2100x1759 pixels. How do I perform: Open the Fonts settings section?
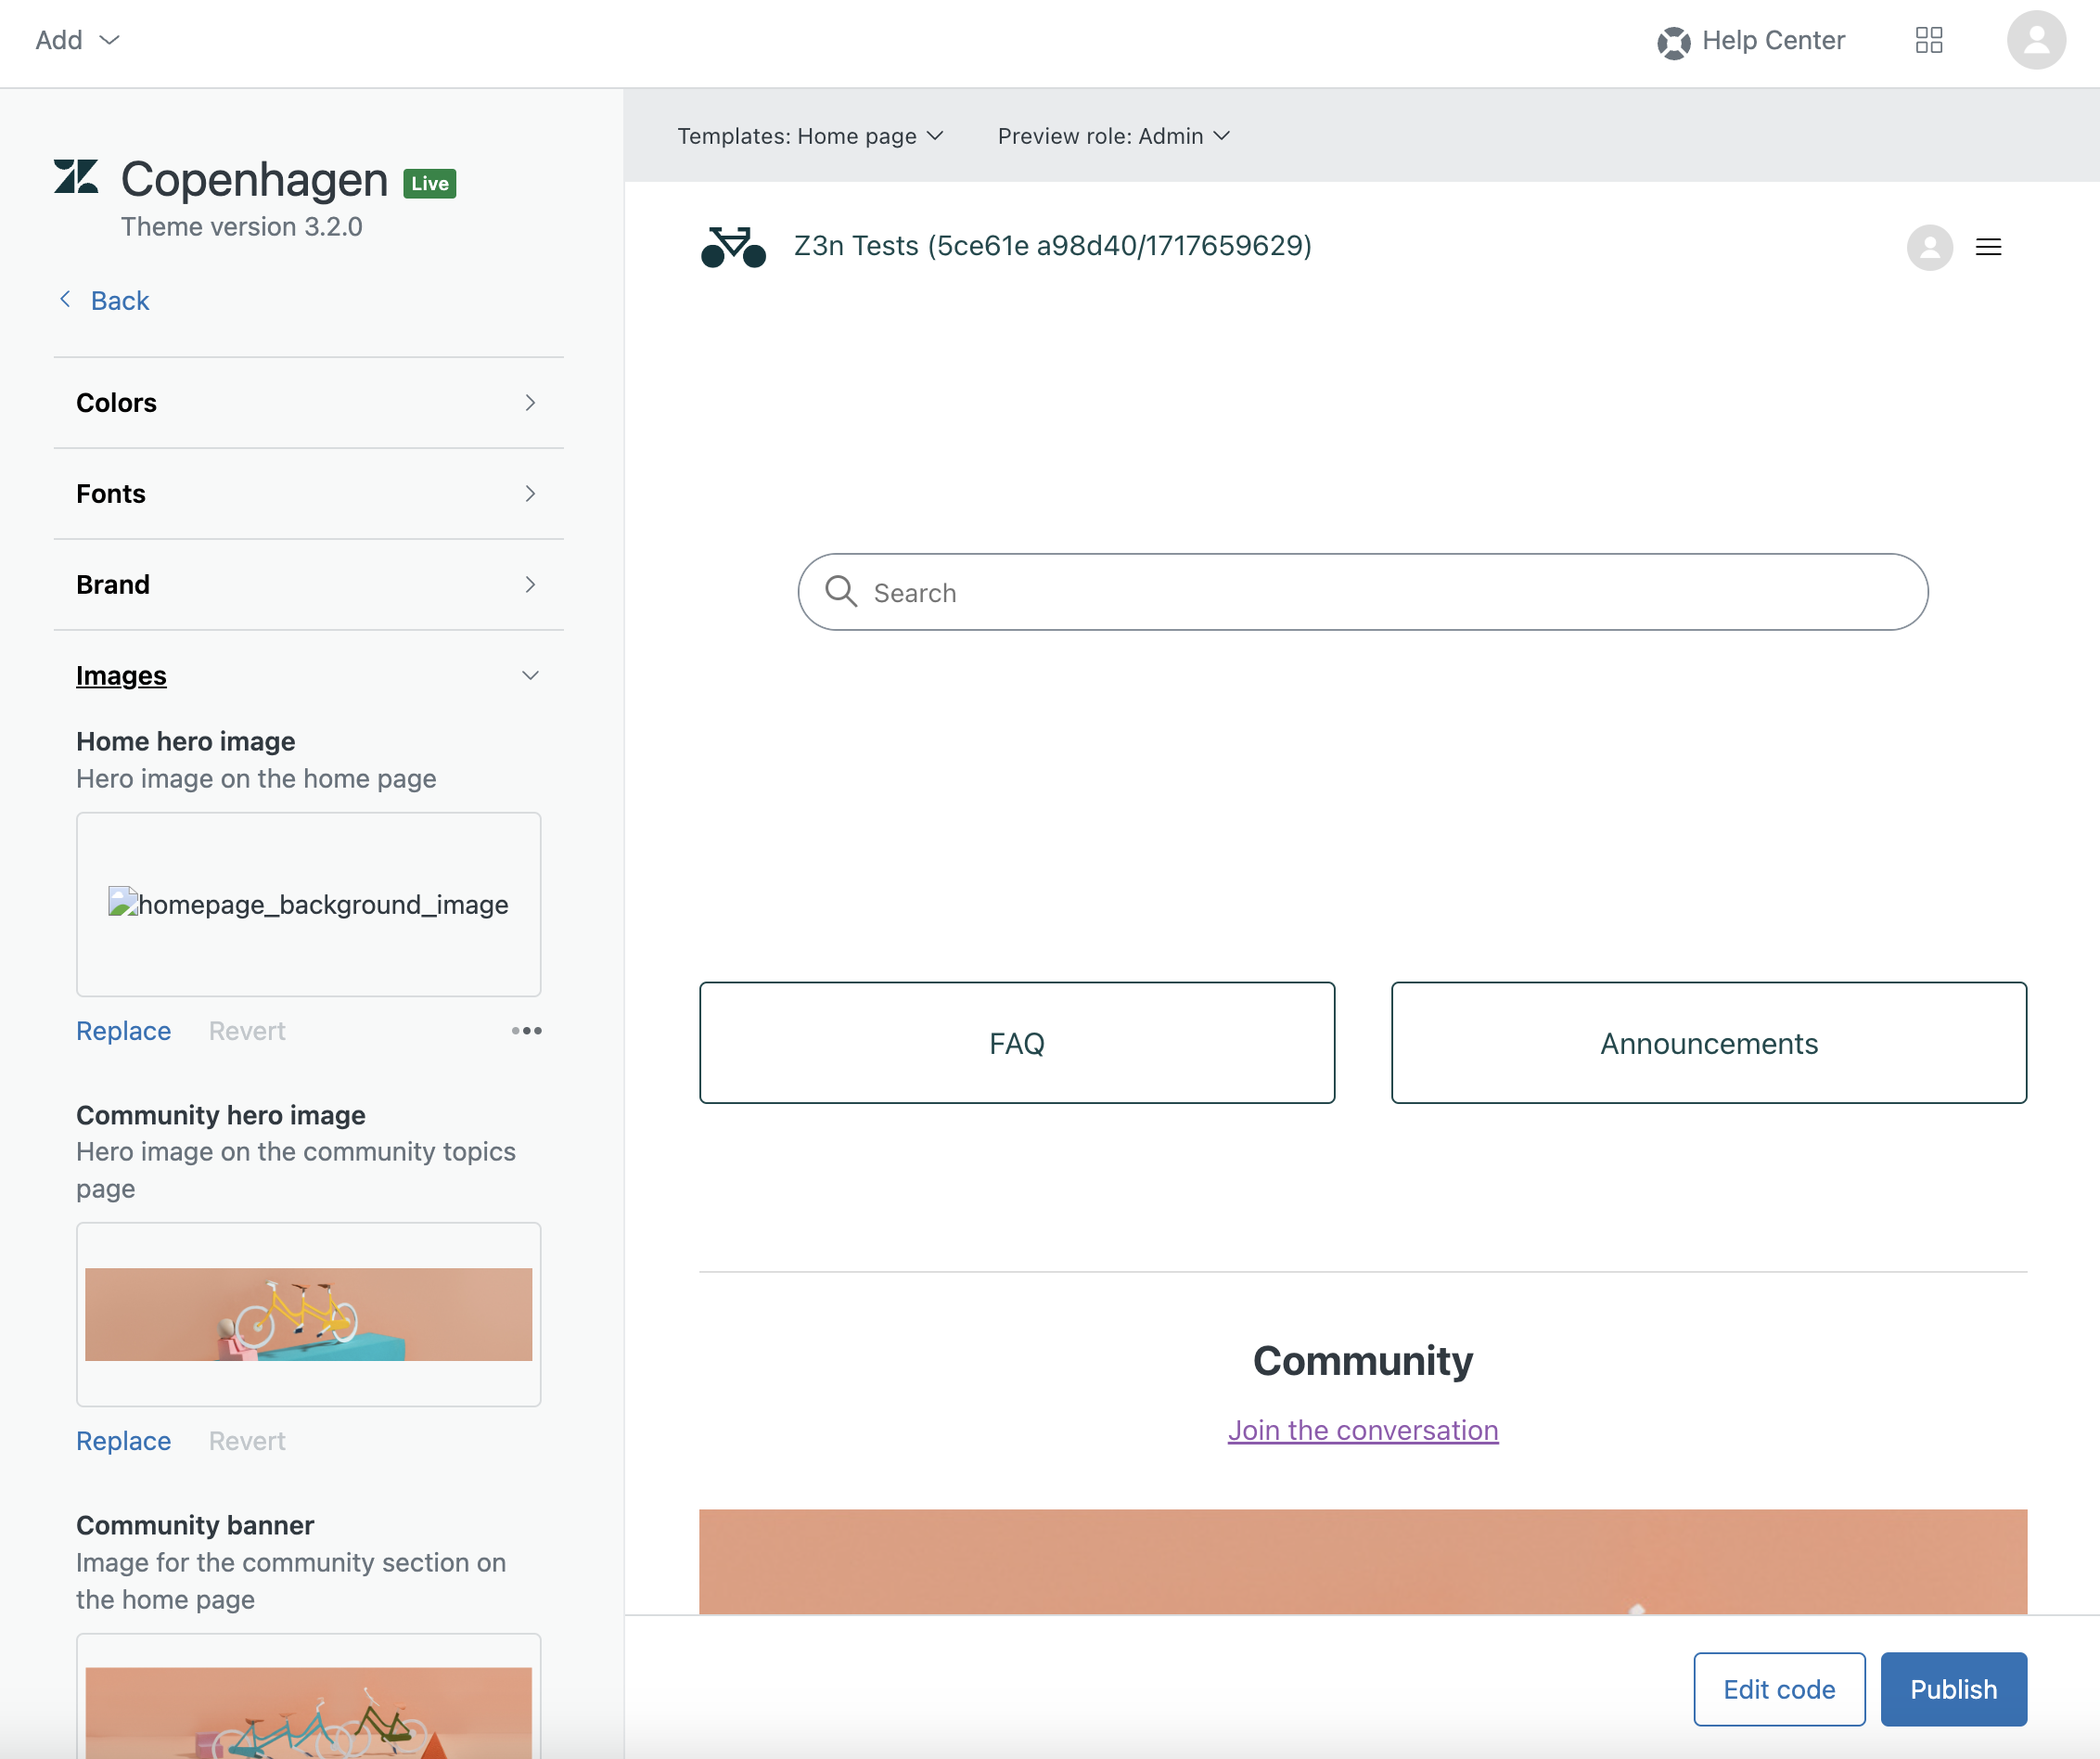coord(308,494)
